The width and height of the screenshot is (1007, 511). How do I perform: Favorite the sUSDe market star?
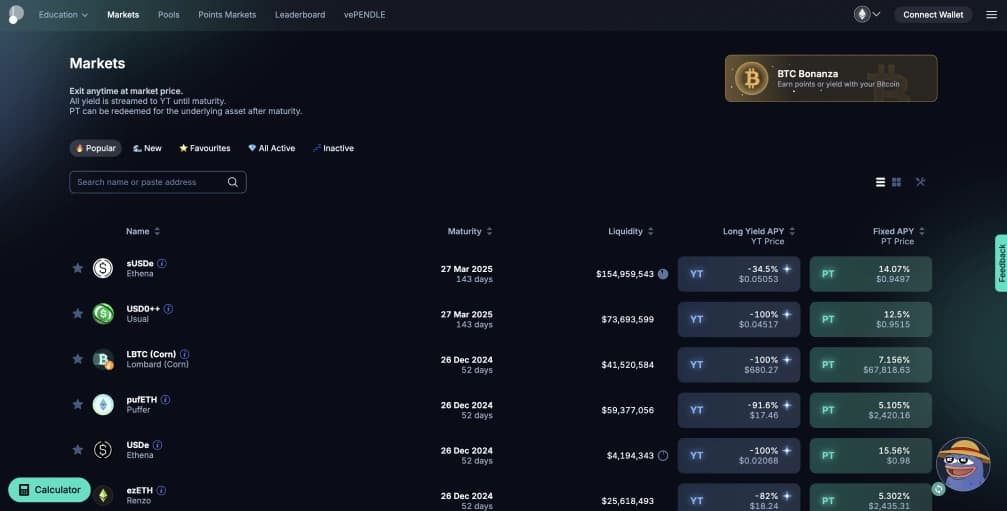pyautogui.click(x=77, y=268)
